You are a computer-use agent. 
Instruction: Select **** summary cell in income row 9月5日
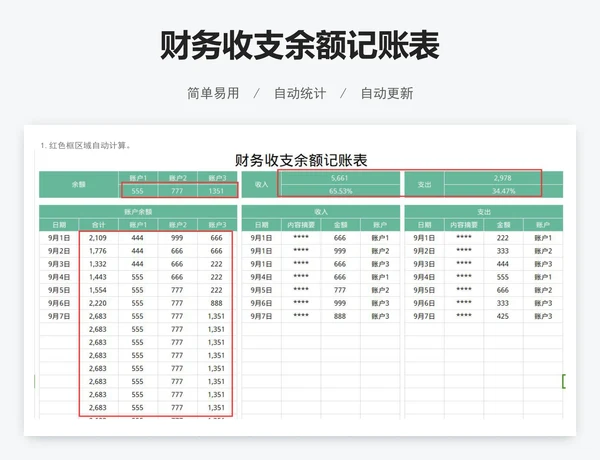[301, 290]
